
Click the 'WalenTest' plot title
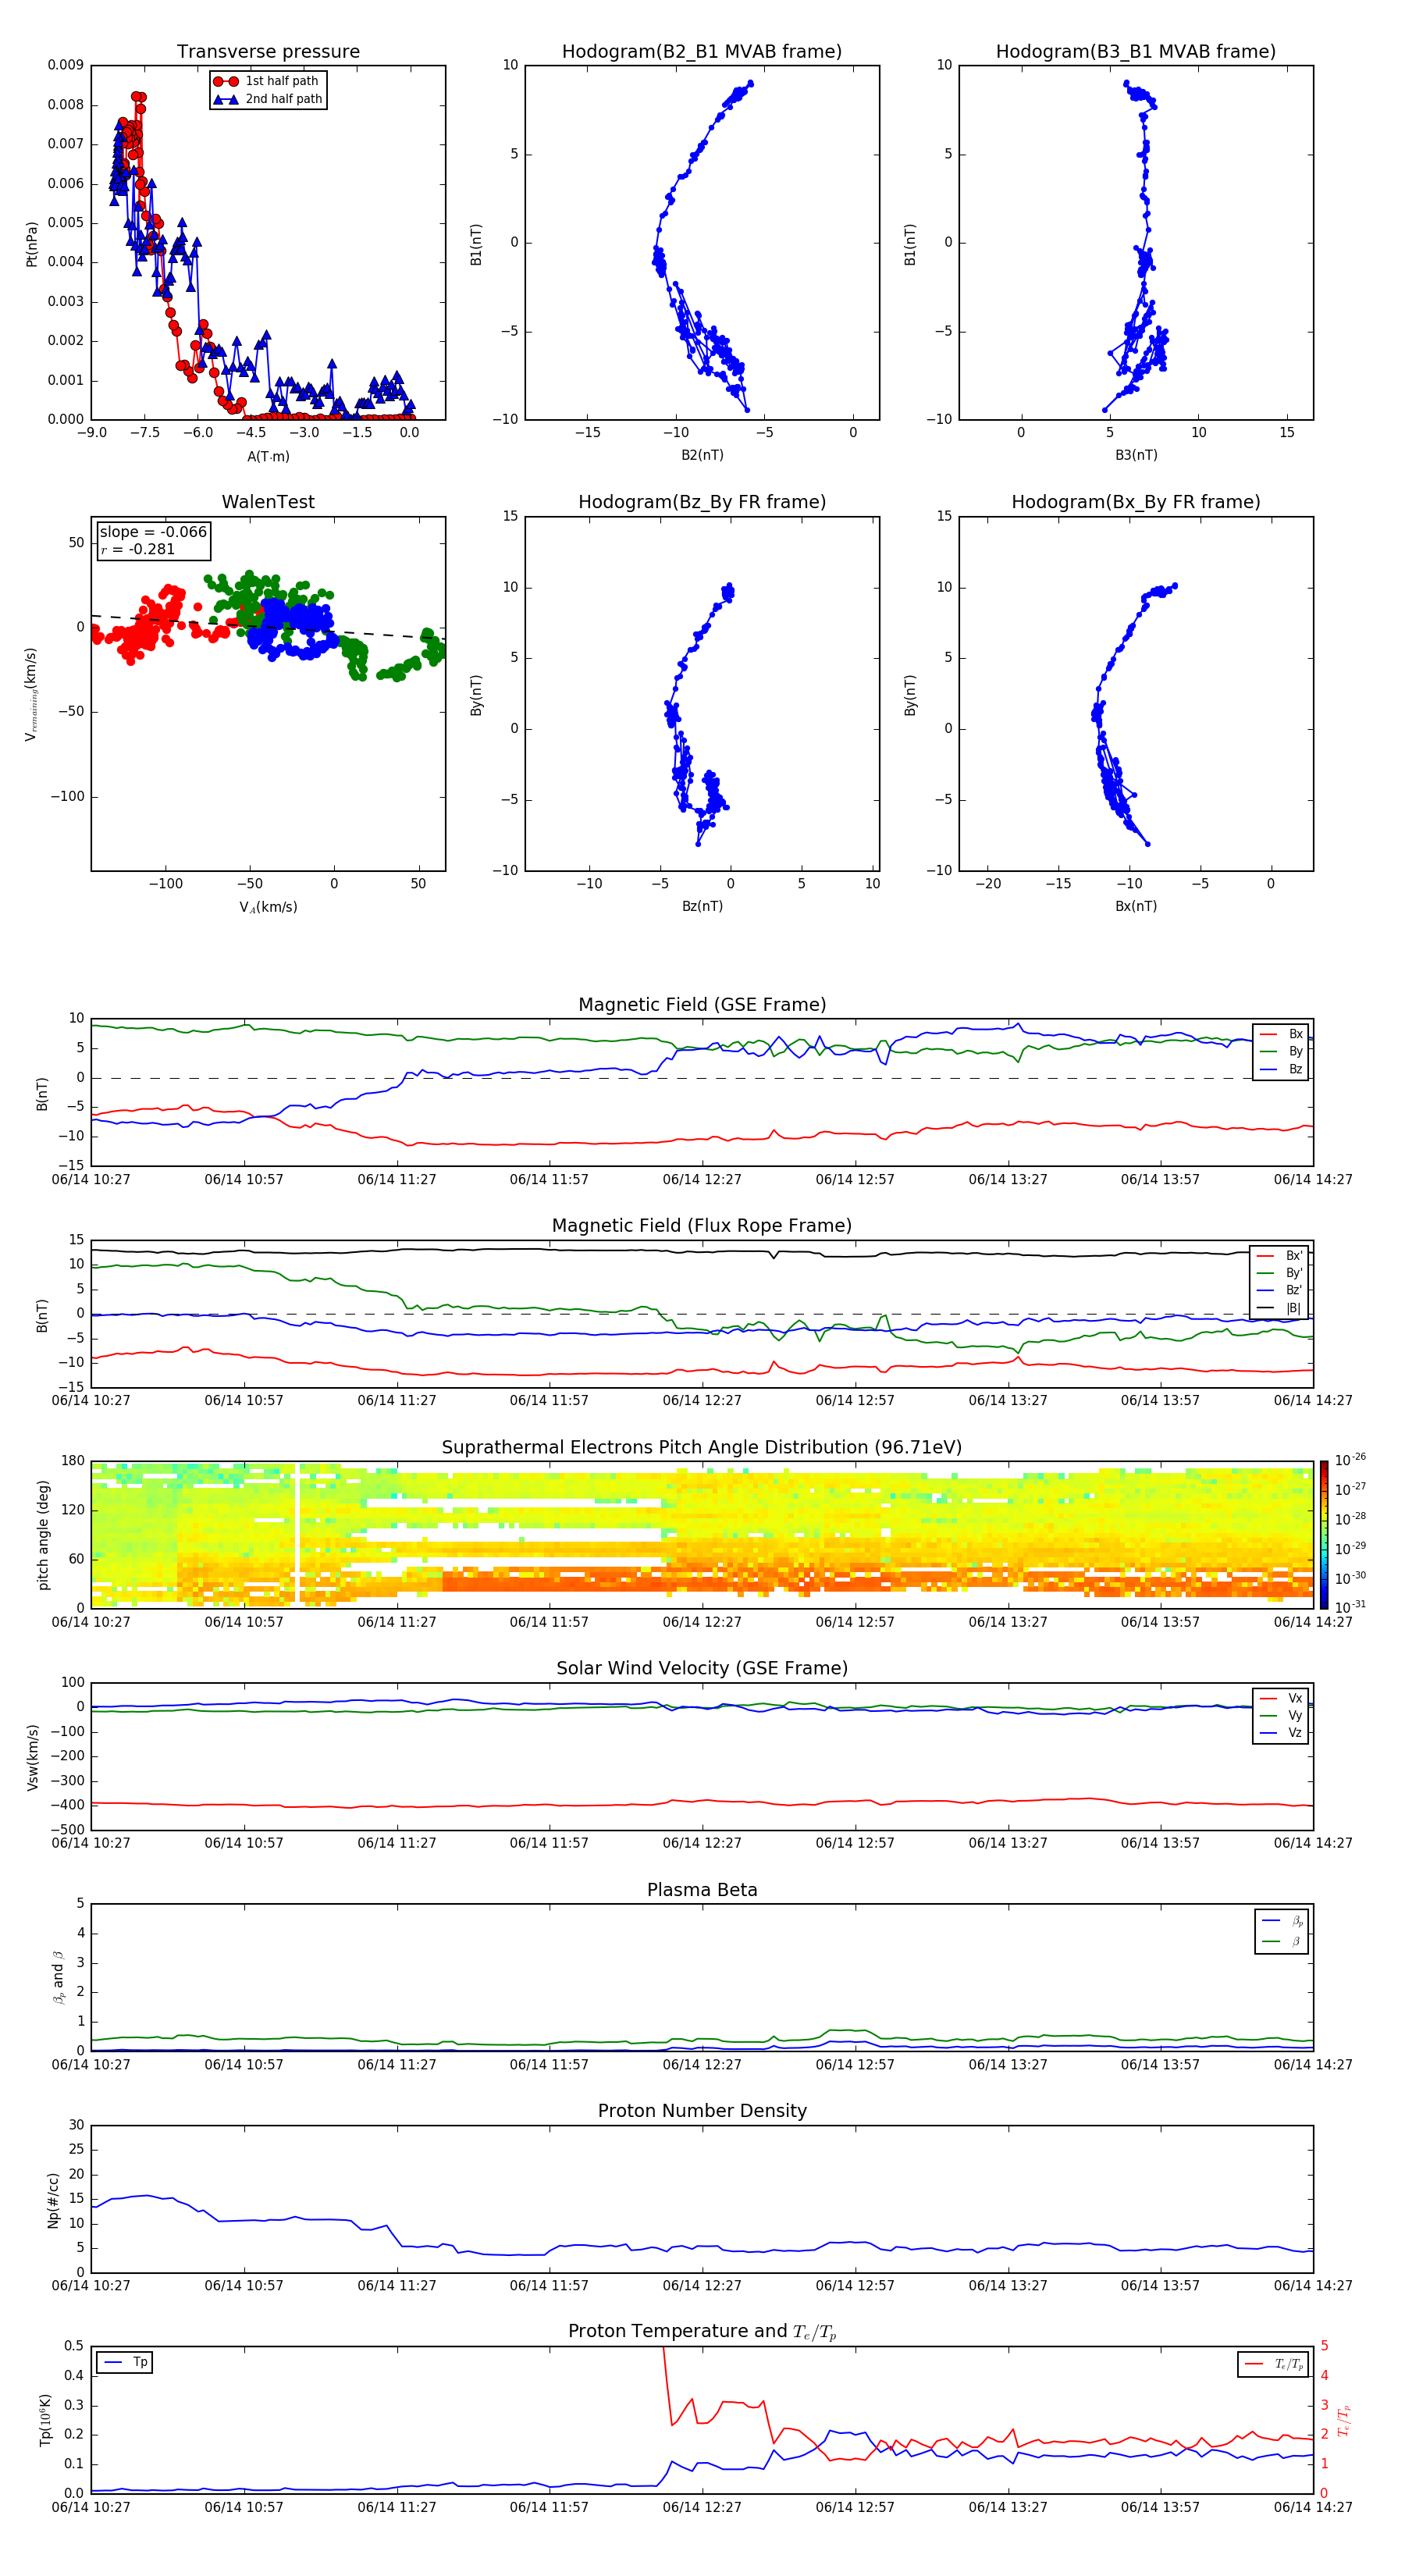[x=268, y=502]
